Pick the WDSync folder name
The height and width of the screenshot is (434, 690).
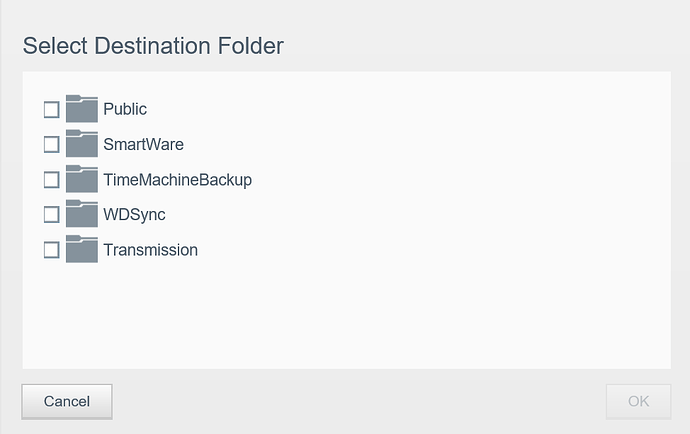pos(132,215)
